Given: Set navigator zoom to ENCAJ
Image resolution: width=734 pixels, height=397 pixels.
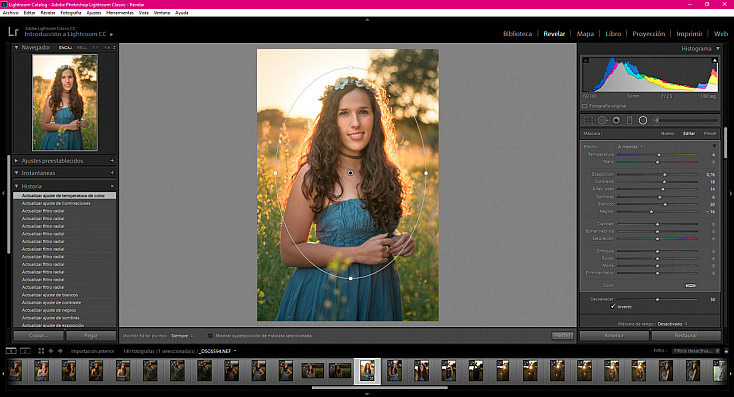Looking at the screenshot, I should tap(65, 48).
